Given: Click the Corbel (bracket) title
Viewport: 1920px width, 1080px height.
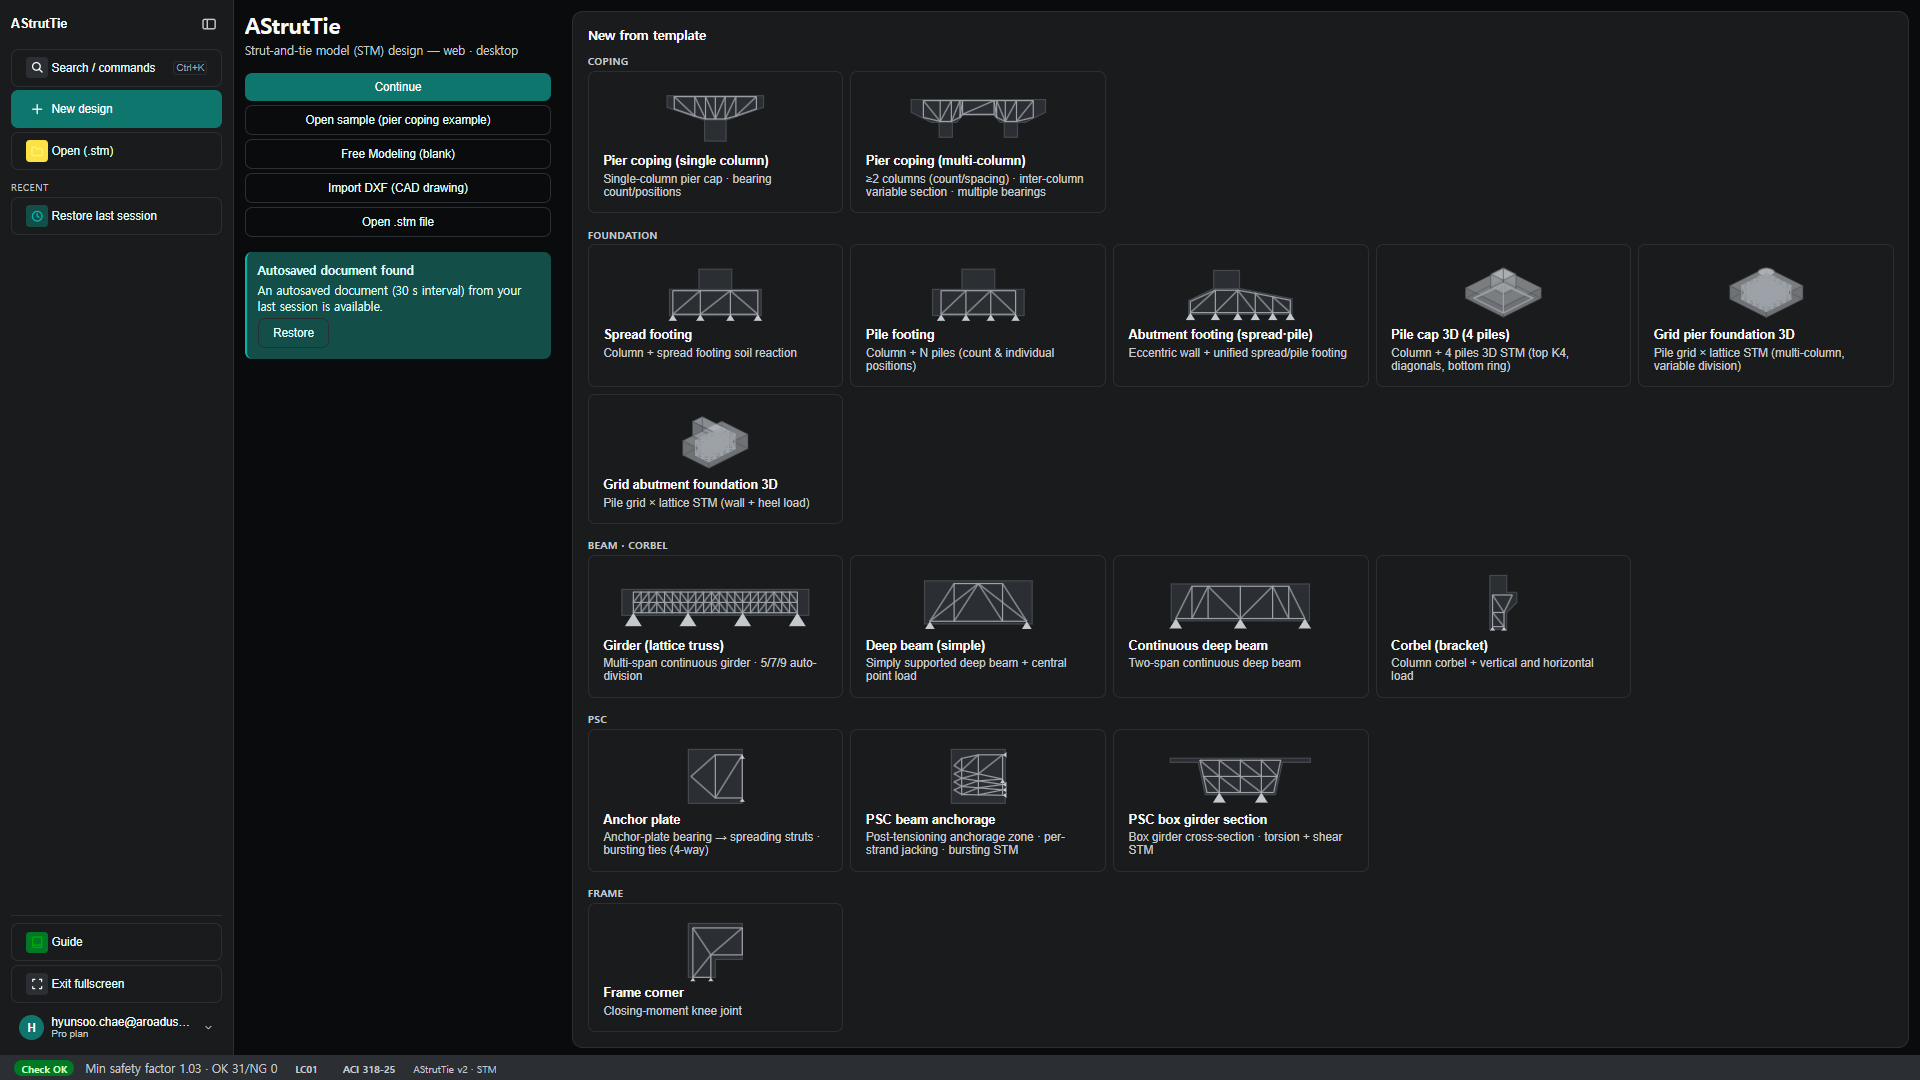Looking at the screenshot, I should pos(1439,645).
